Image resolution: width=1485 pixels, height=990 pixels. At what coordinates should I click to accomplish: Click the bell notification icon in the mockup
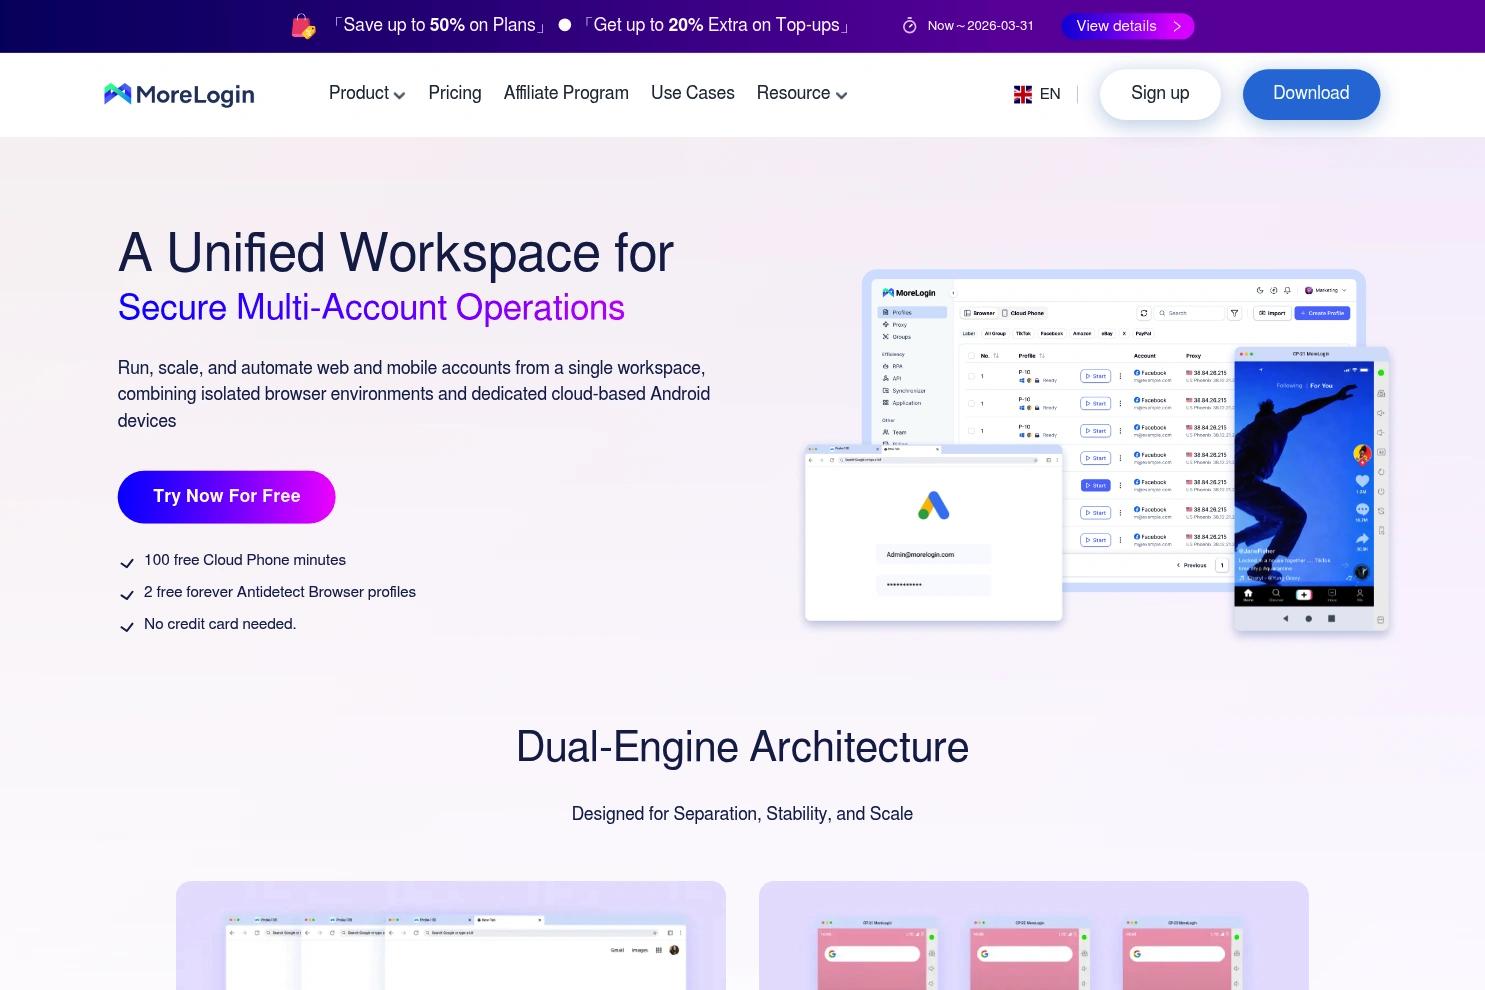(1287, 290)
